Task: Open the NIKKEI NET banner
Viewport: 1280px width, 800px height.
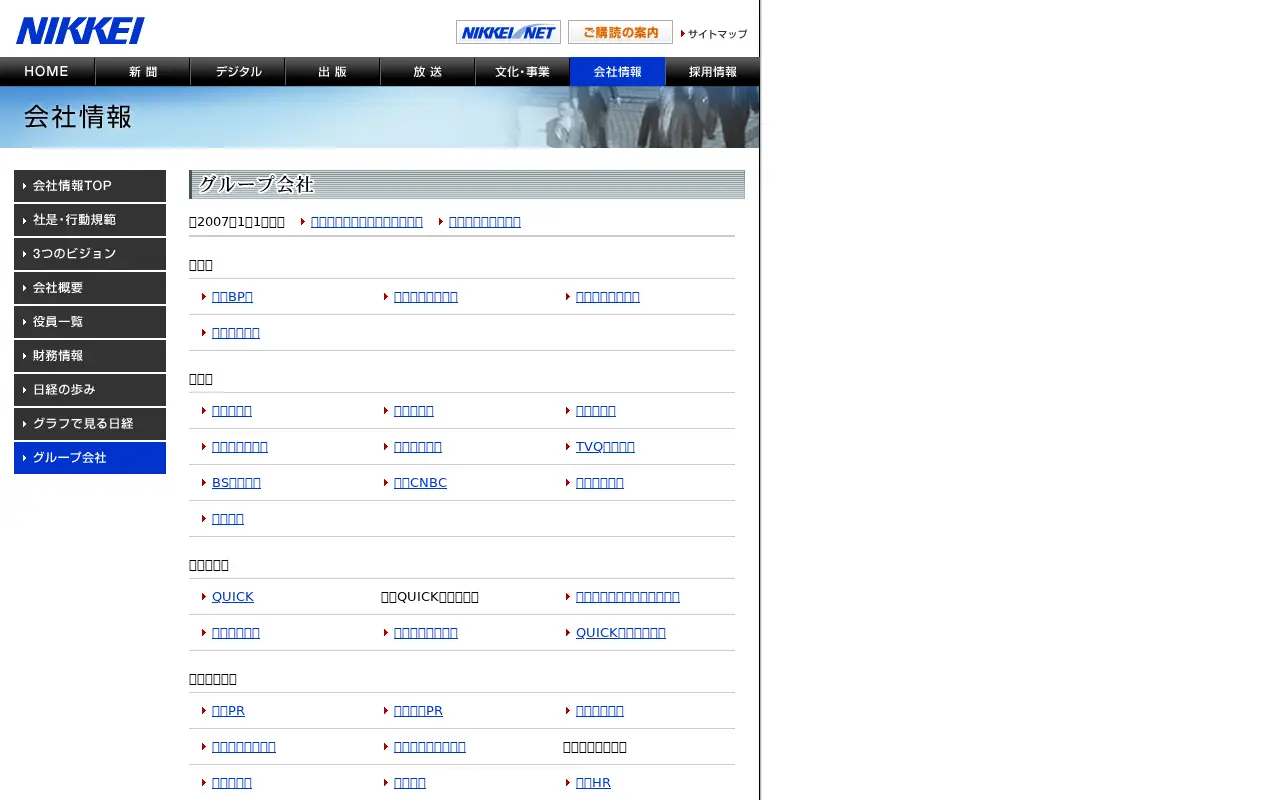Action: (x=508, y=32)
